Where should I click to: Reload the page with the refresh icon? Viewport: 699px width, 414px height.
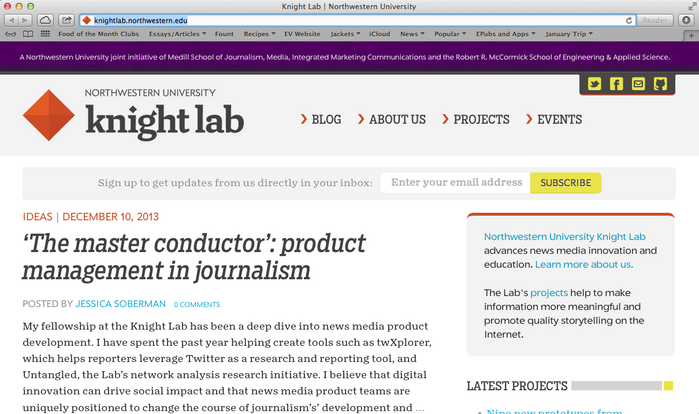coord(629,20)
